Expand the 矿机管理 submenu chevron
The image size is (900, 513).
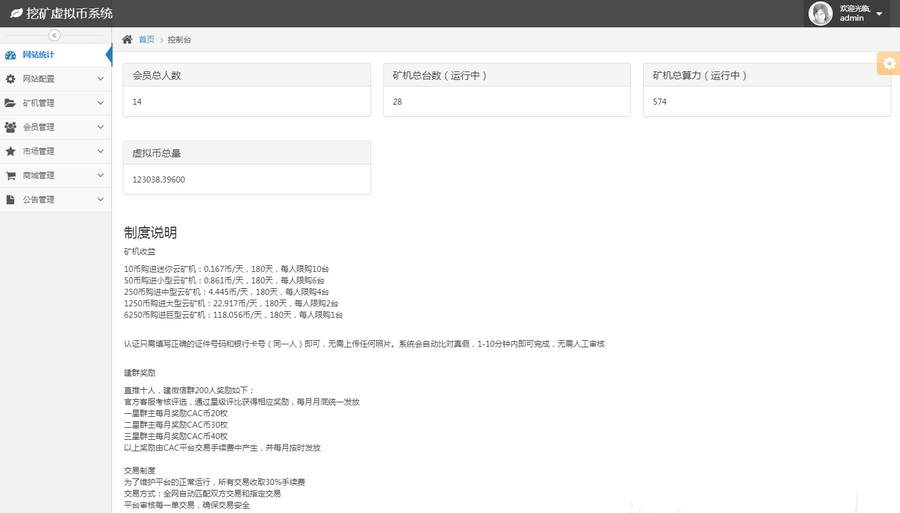click(100, 103)
